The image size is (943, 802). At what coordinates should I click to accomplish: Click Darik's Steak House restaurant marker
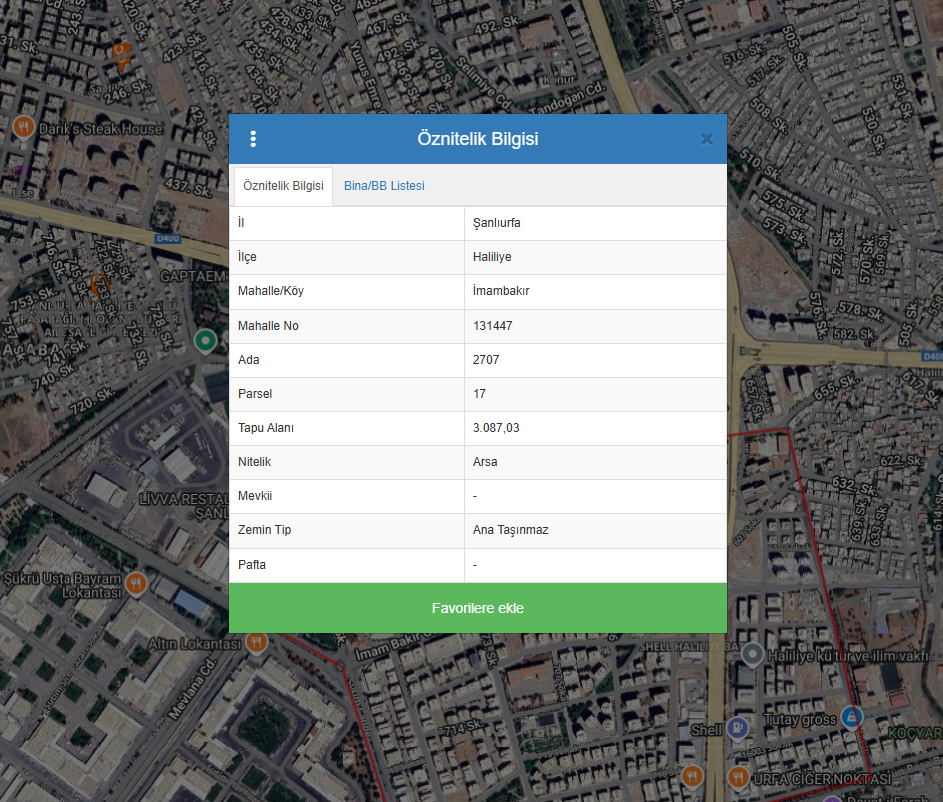[24, 128]
